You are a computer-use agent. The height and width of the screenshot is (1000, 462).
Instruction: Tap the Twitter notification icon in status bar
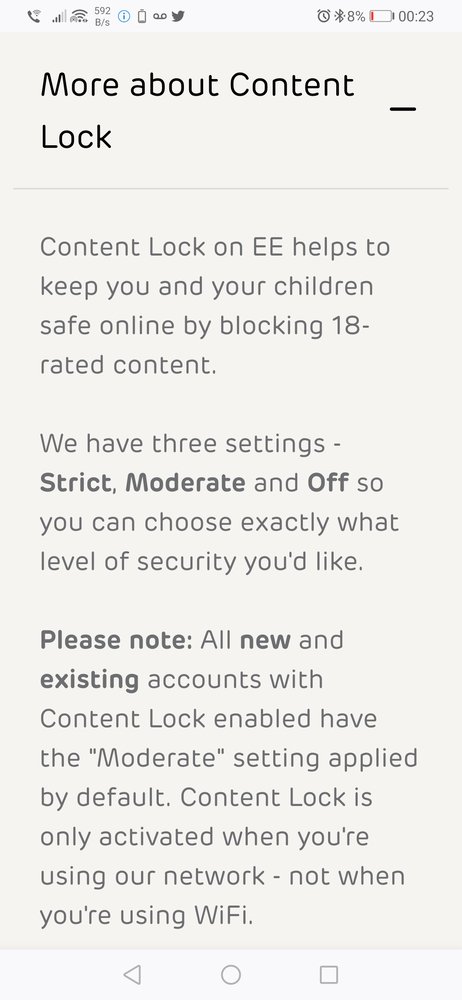tap(178, 16)
